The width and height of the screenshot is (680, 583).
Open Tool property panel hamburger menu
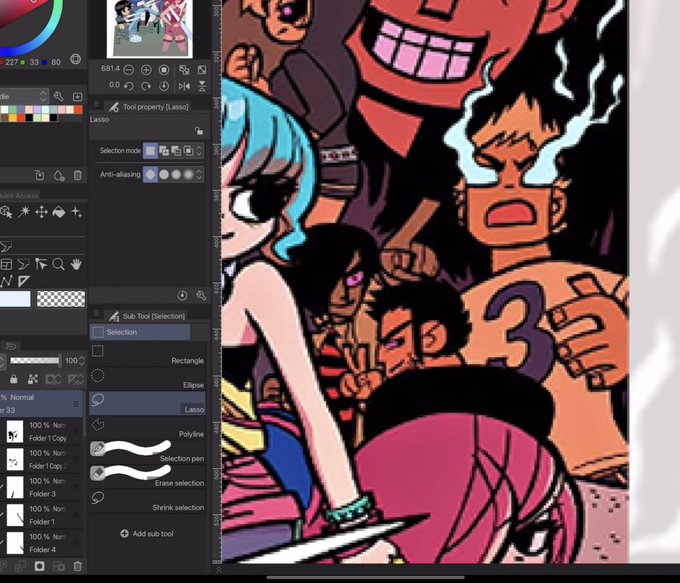(96, 104)
